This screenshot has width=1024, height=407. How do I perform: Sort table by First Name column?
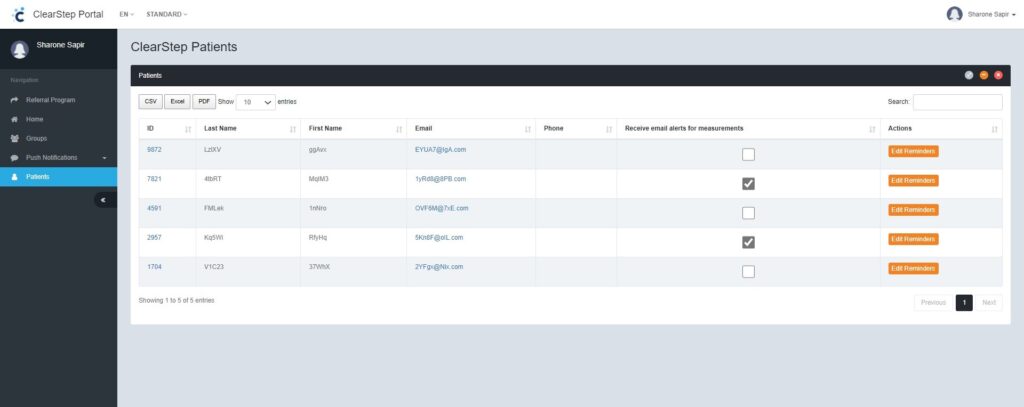[x=398, y=129]
